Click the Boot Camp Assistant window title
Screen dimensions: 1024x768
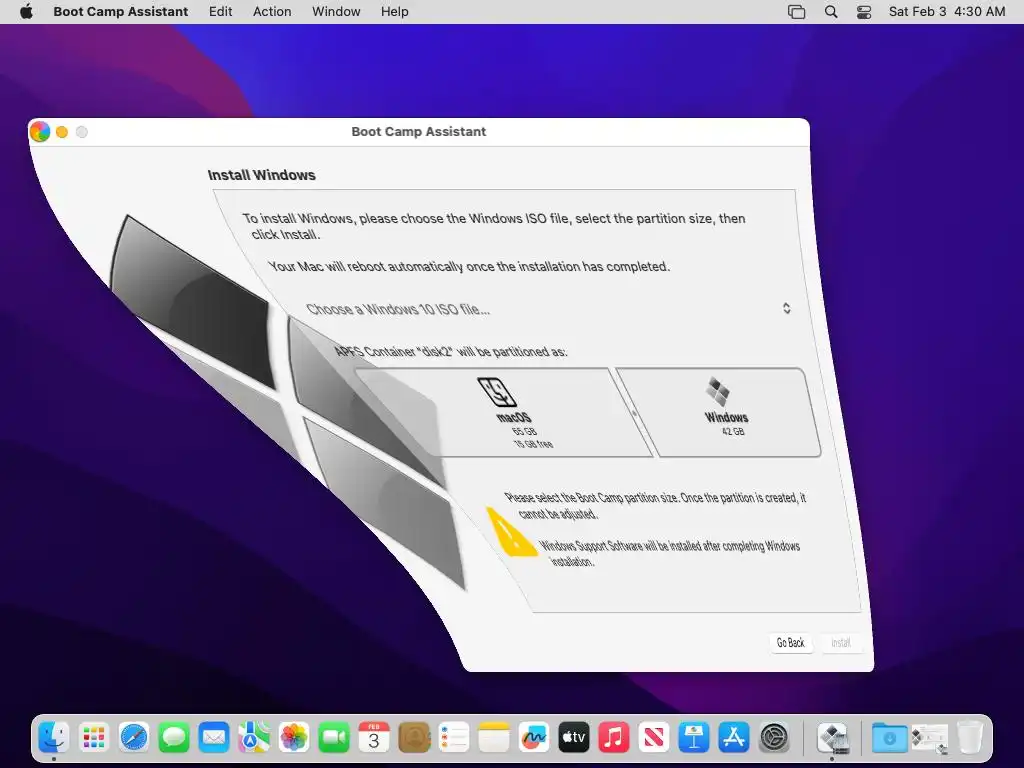(x=419, y=131)
